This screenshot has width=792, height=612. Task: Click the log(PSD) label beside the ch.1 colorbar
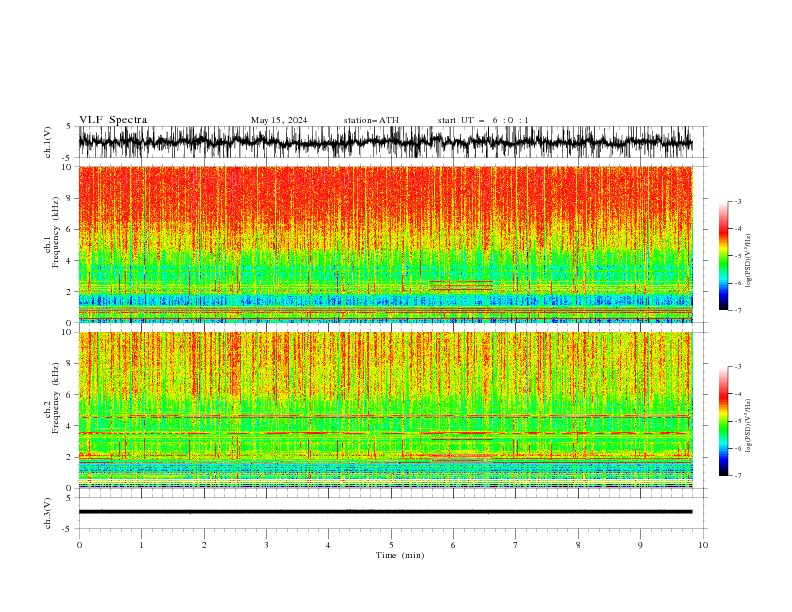(749, 261)
